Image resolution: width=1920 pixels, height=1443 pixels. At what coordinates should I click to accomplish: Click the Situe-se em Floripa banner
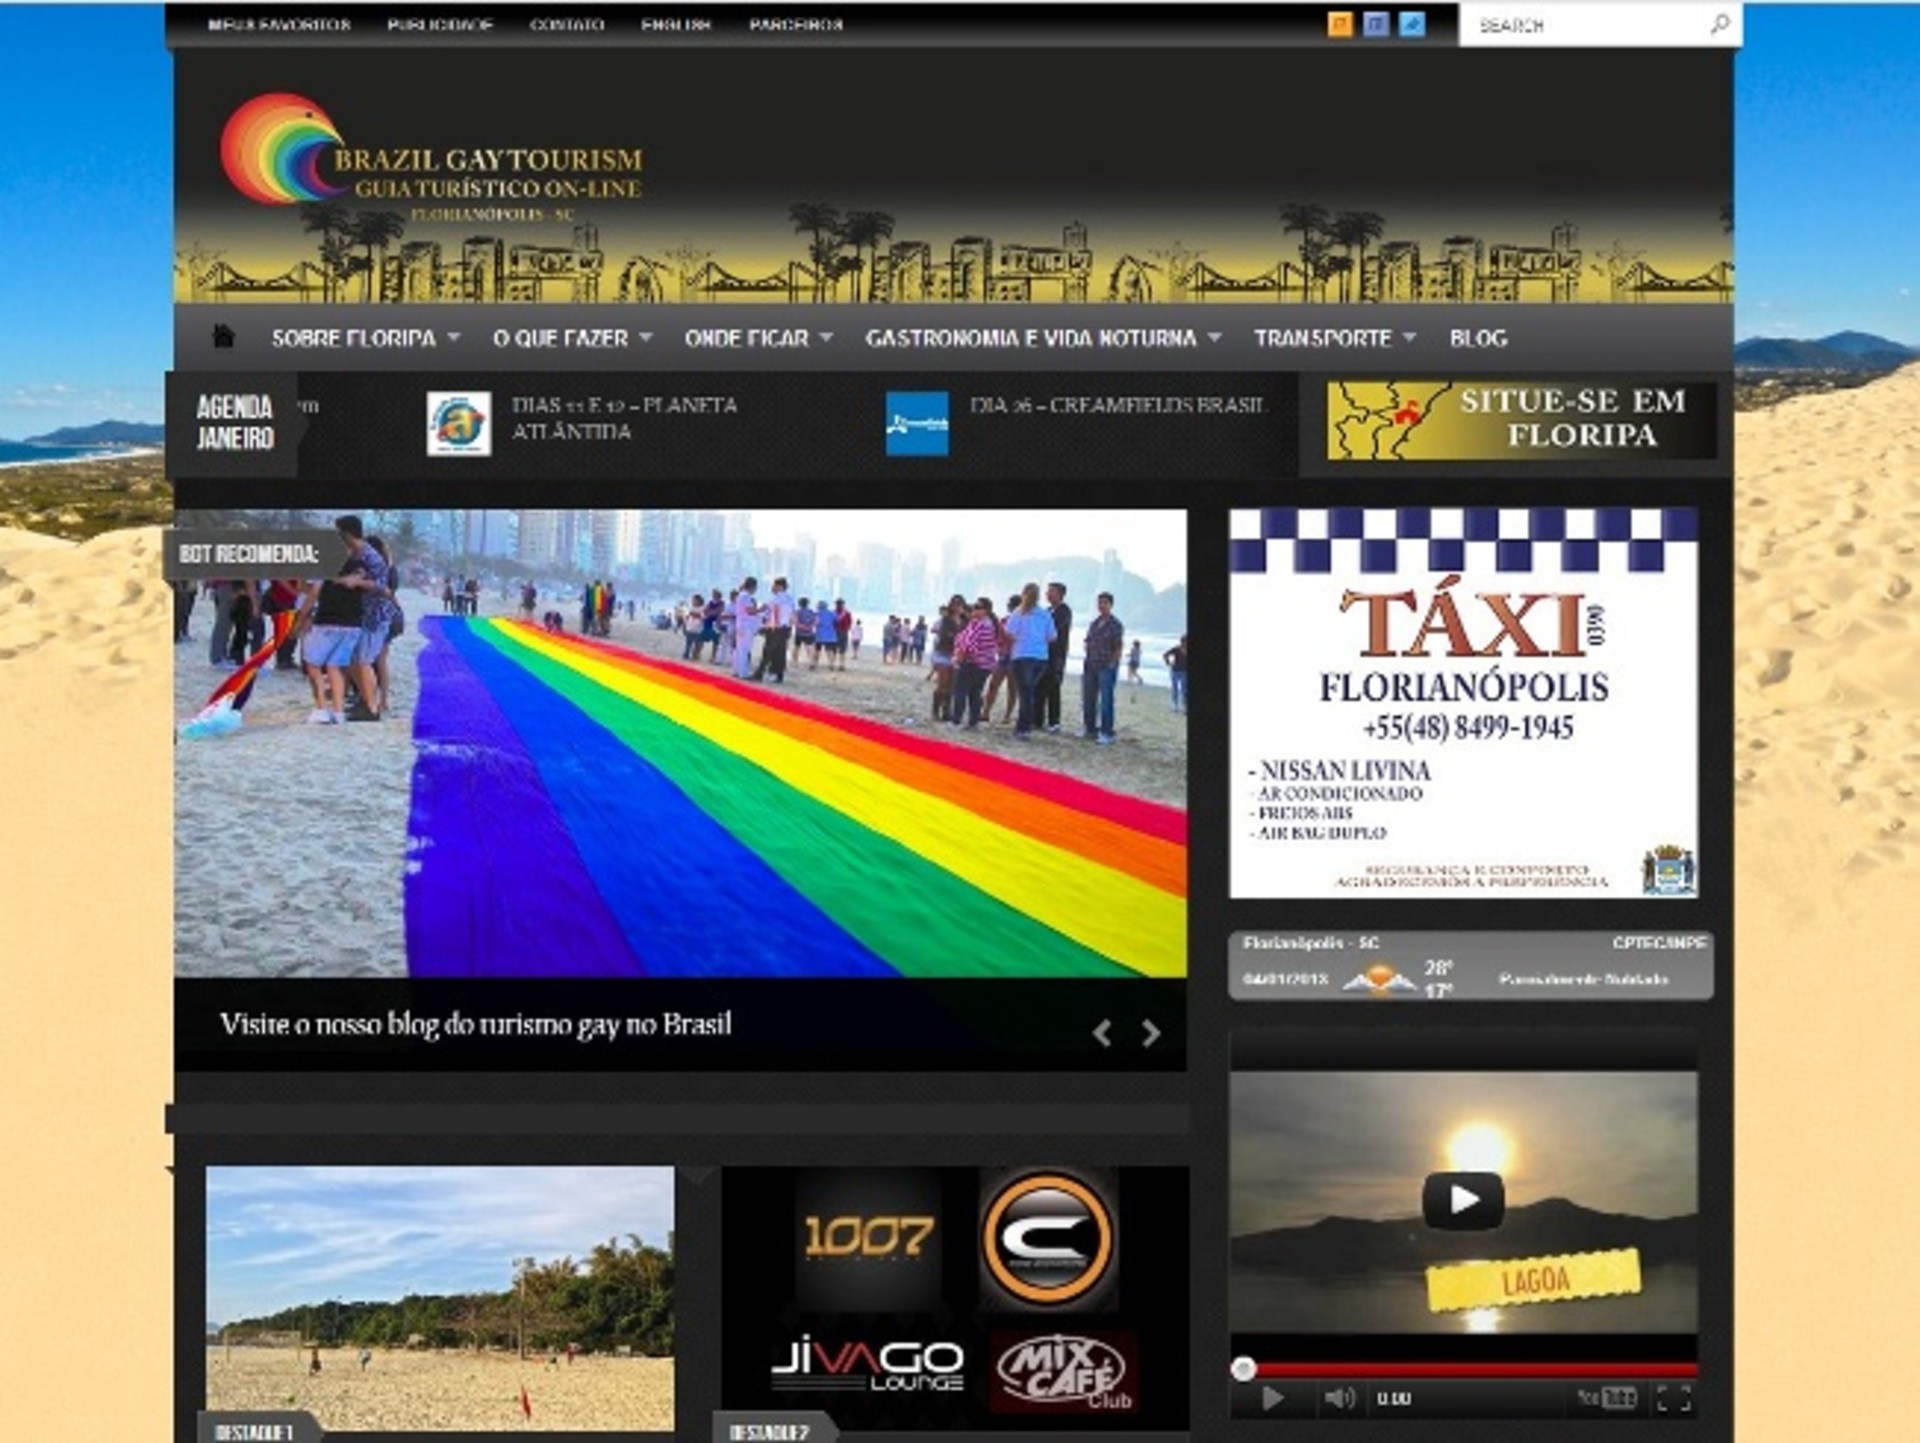[1521, 420]
